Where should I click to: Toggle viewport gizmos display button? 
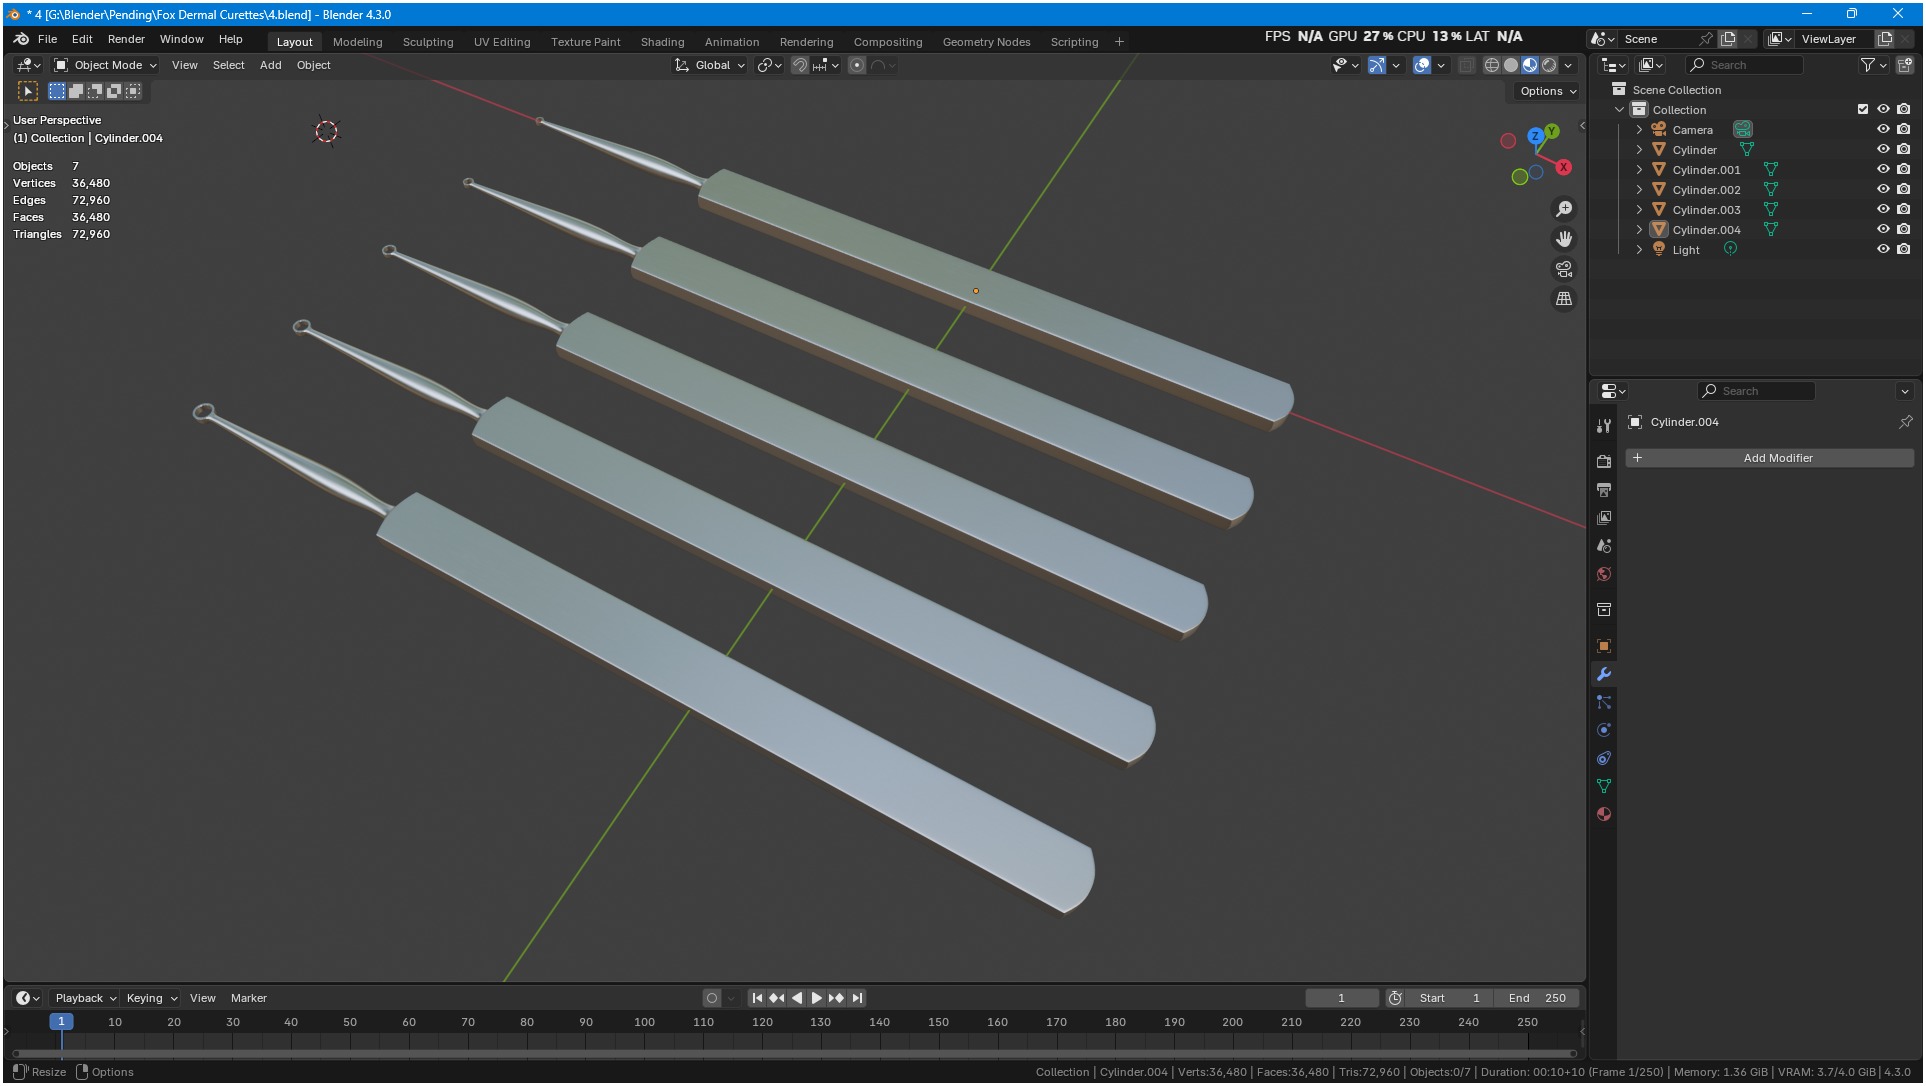(x=1377, y=65)
